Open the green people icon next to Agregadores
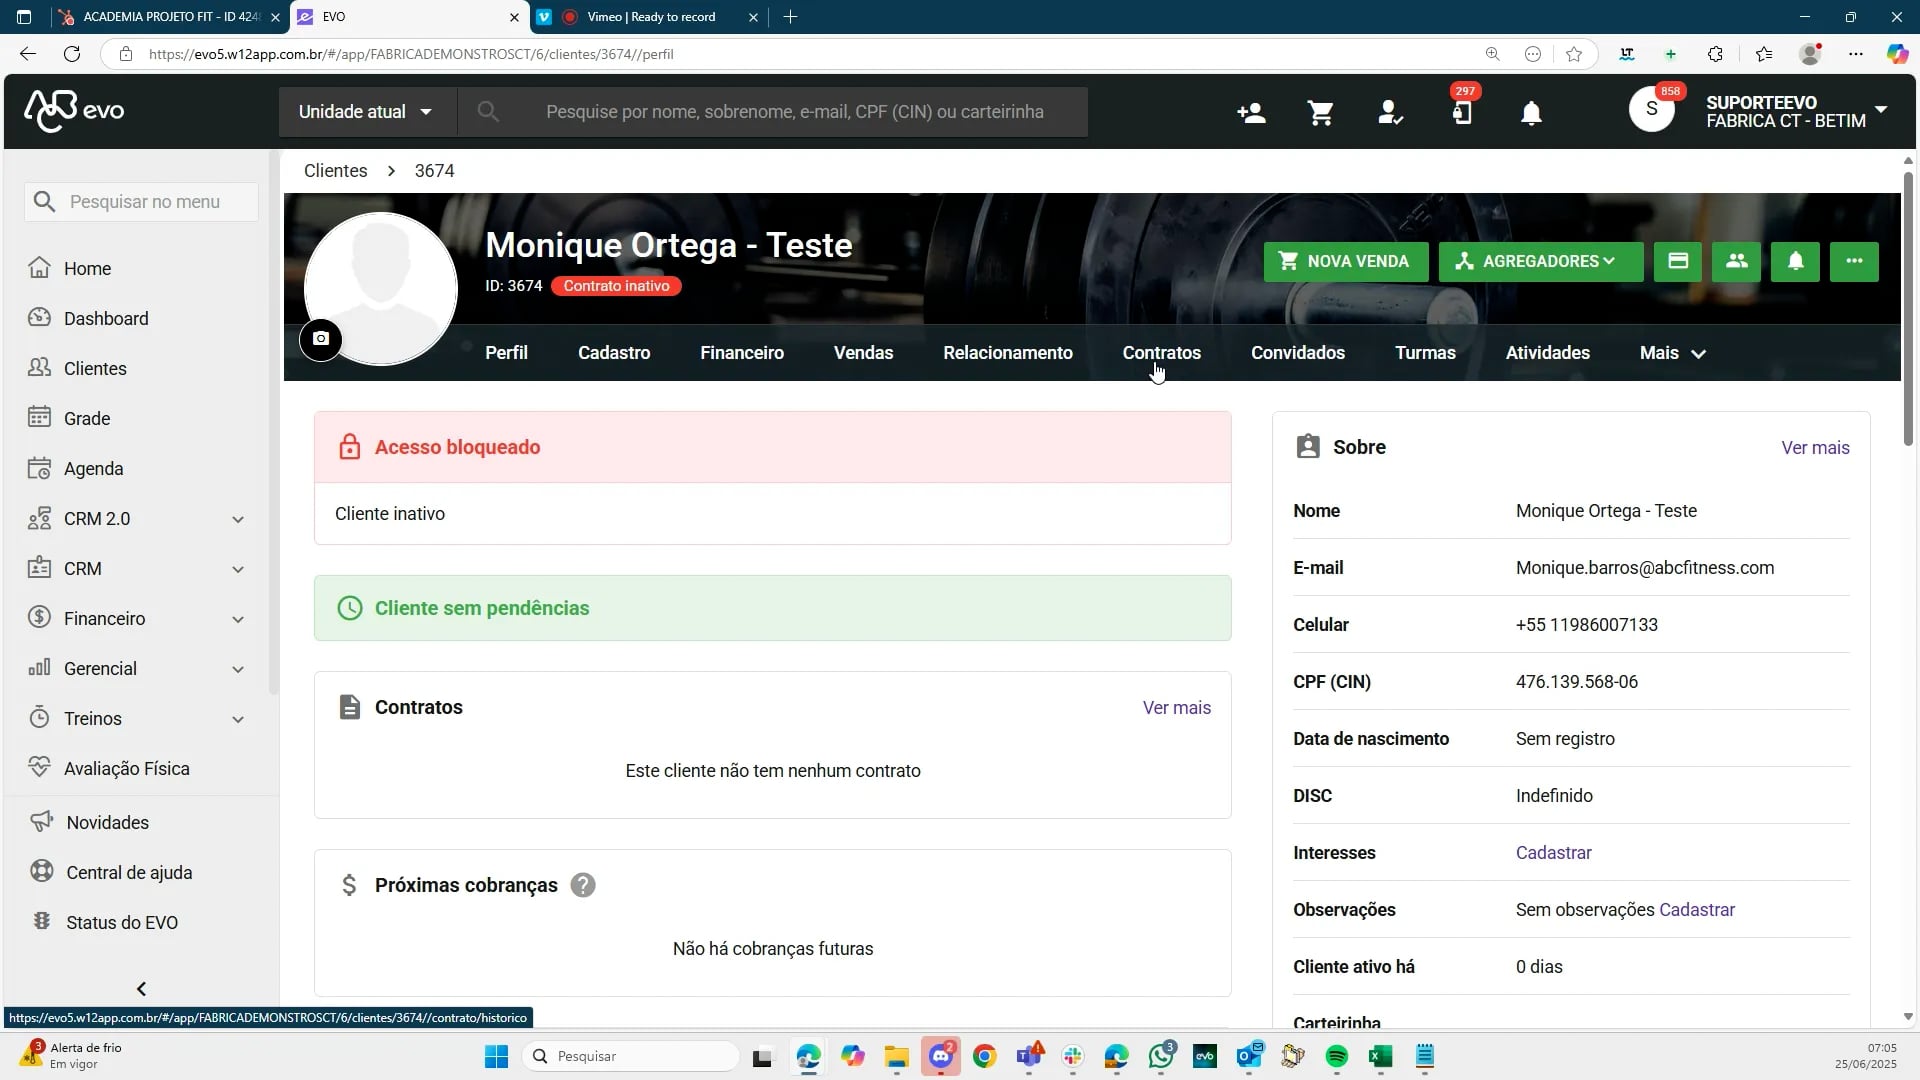This screenshot has height=1080, width=1920. point(1735,261)
